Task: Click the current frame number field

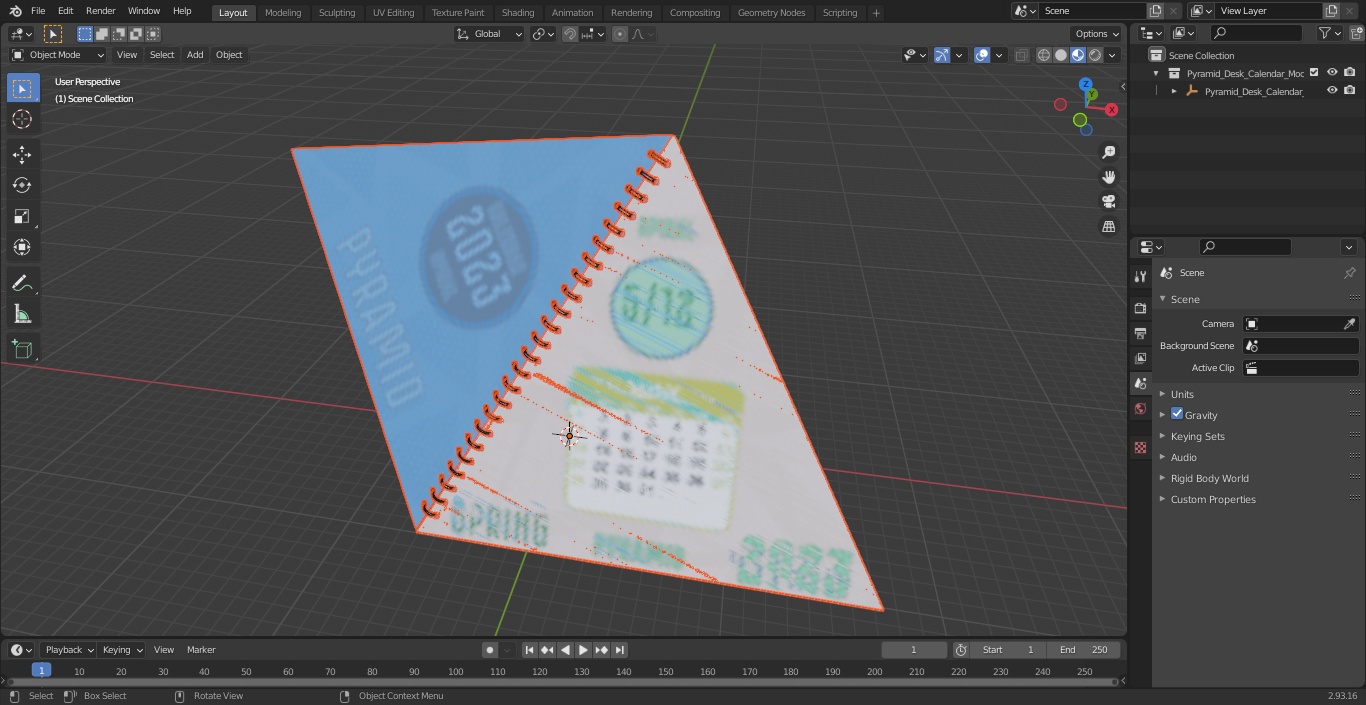Action: (x=913, y=650)
